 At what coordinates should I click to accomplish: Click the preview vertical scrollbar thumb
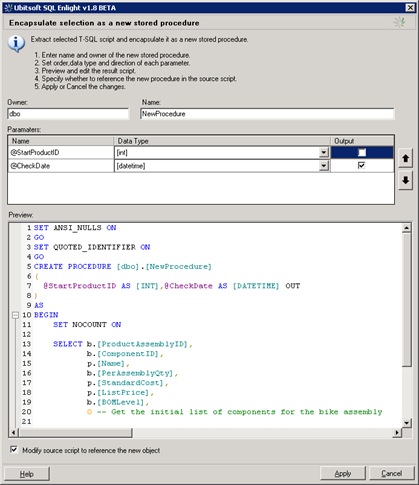point(406,300)
